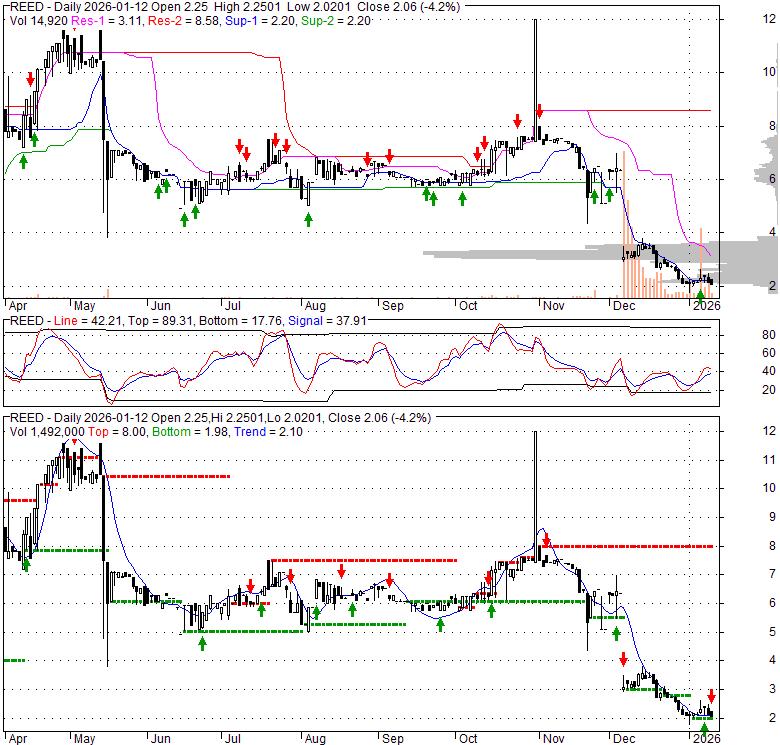
Task: Click the 'Jul' axis label under top chart
Action: click(233, 305)
